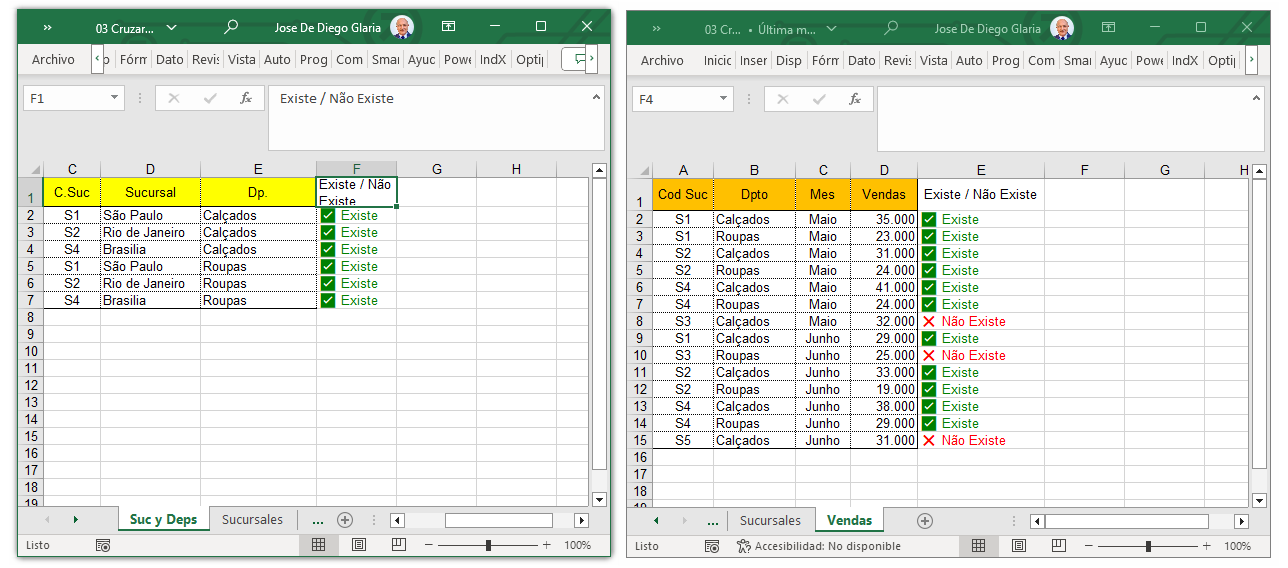Screen dimensions: 1288x568
Task: Click zoom out minus in left window
Action: coord(429,545)
